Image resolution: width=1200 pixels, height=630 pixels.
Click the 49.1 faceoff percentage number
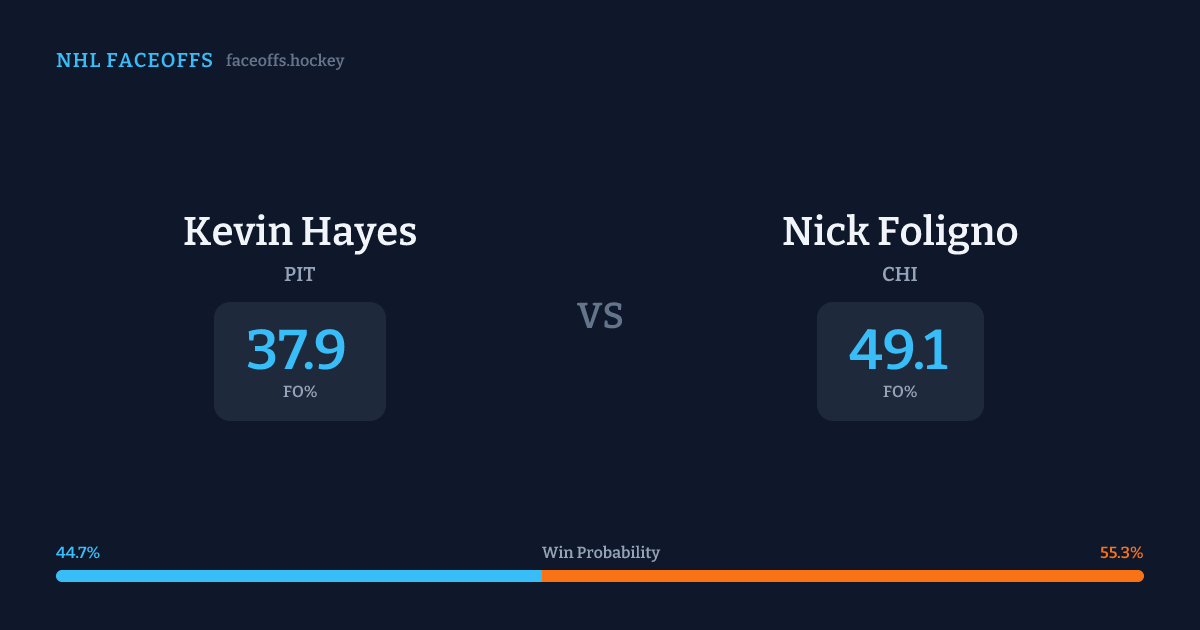[899, 350]
